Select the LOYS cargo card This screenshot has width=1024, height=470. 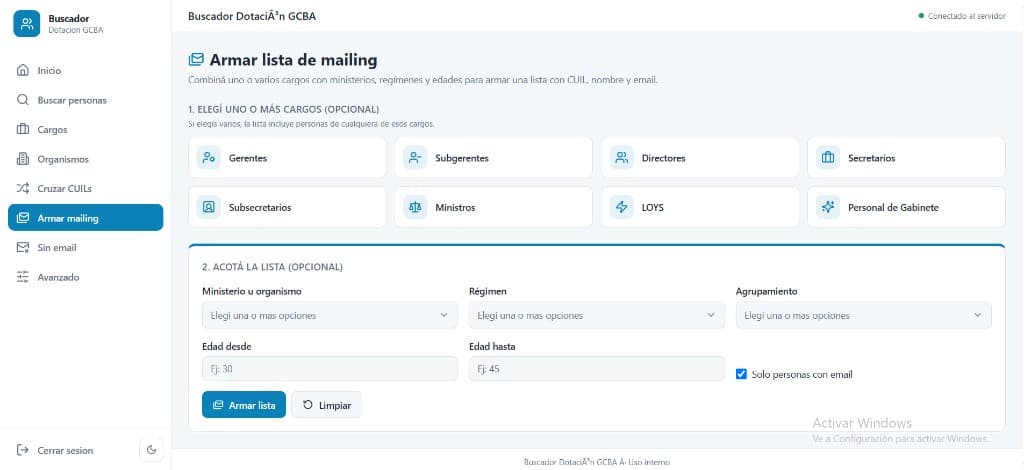click(x=700, y=208)
